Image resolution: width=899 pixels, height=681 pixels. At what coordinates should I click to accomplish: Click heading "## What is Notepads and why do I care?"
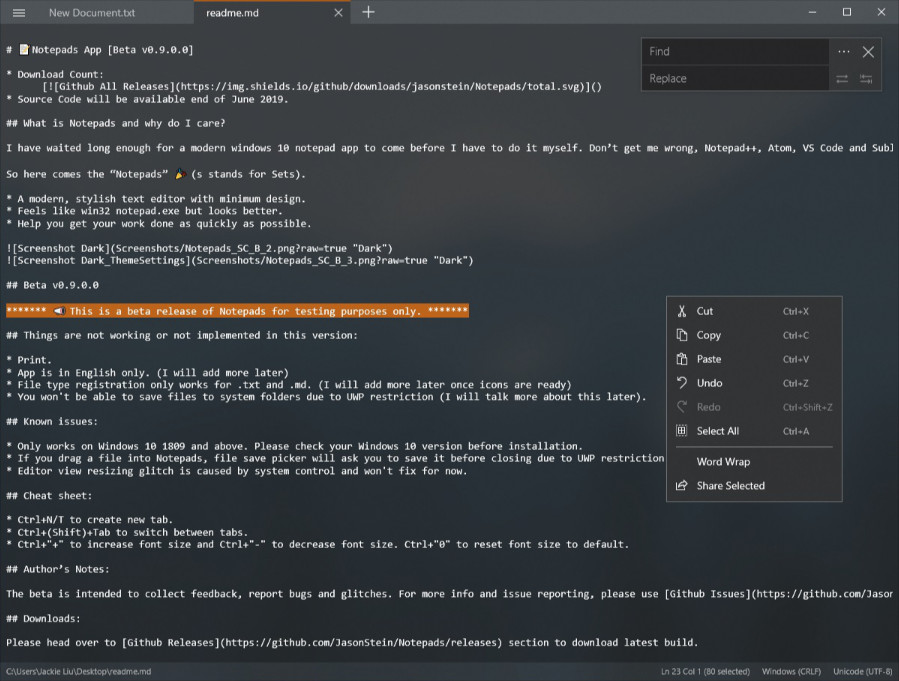point(116,123)
